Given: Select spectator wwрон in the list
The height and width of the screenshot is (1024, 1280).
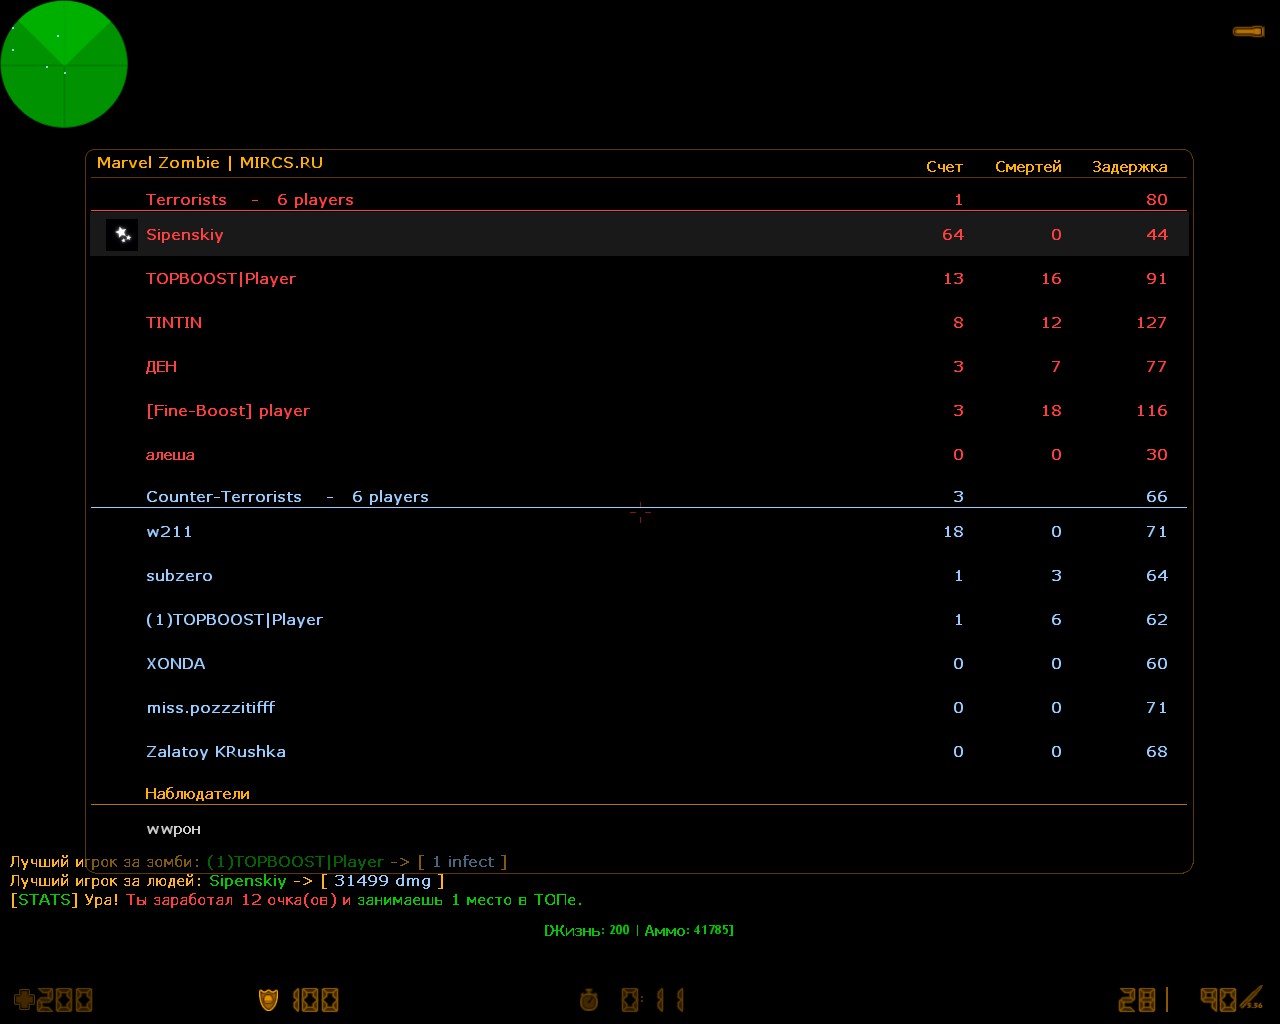Looking at the screenshot, I should (x=173, y=829).
